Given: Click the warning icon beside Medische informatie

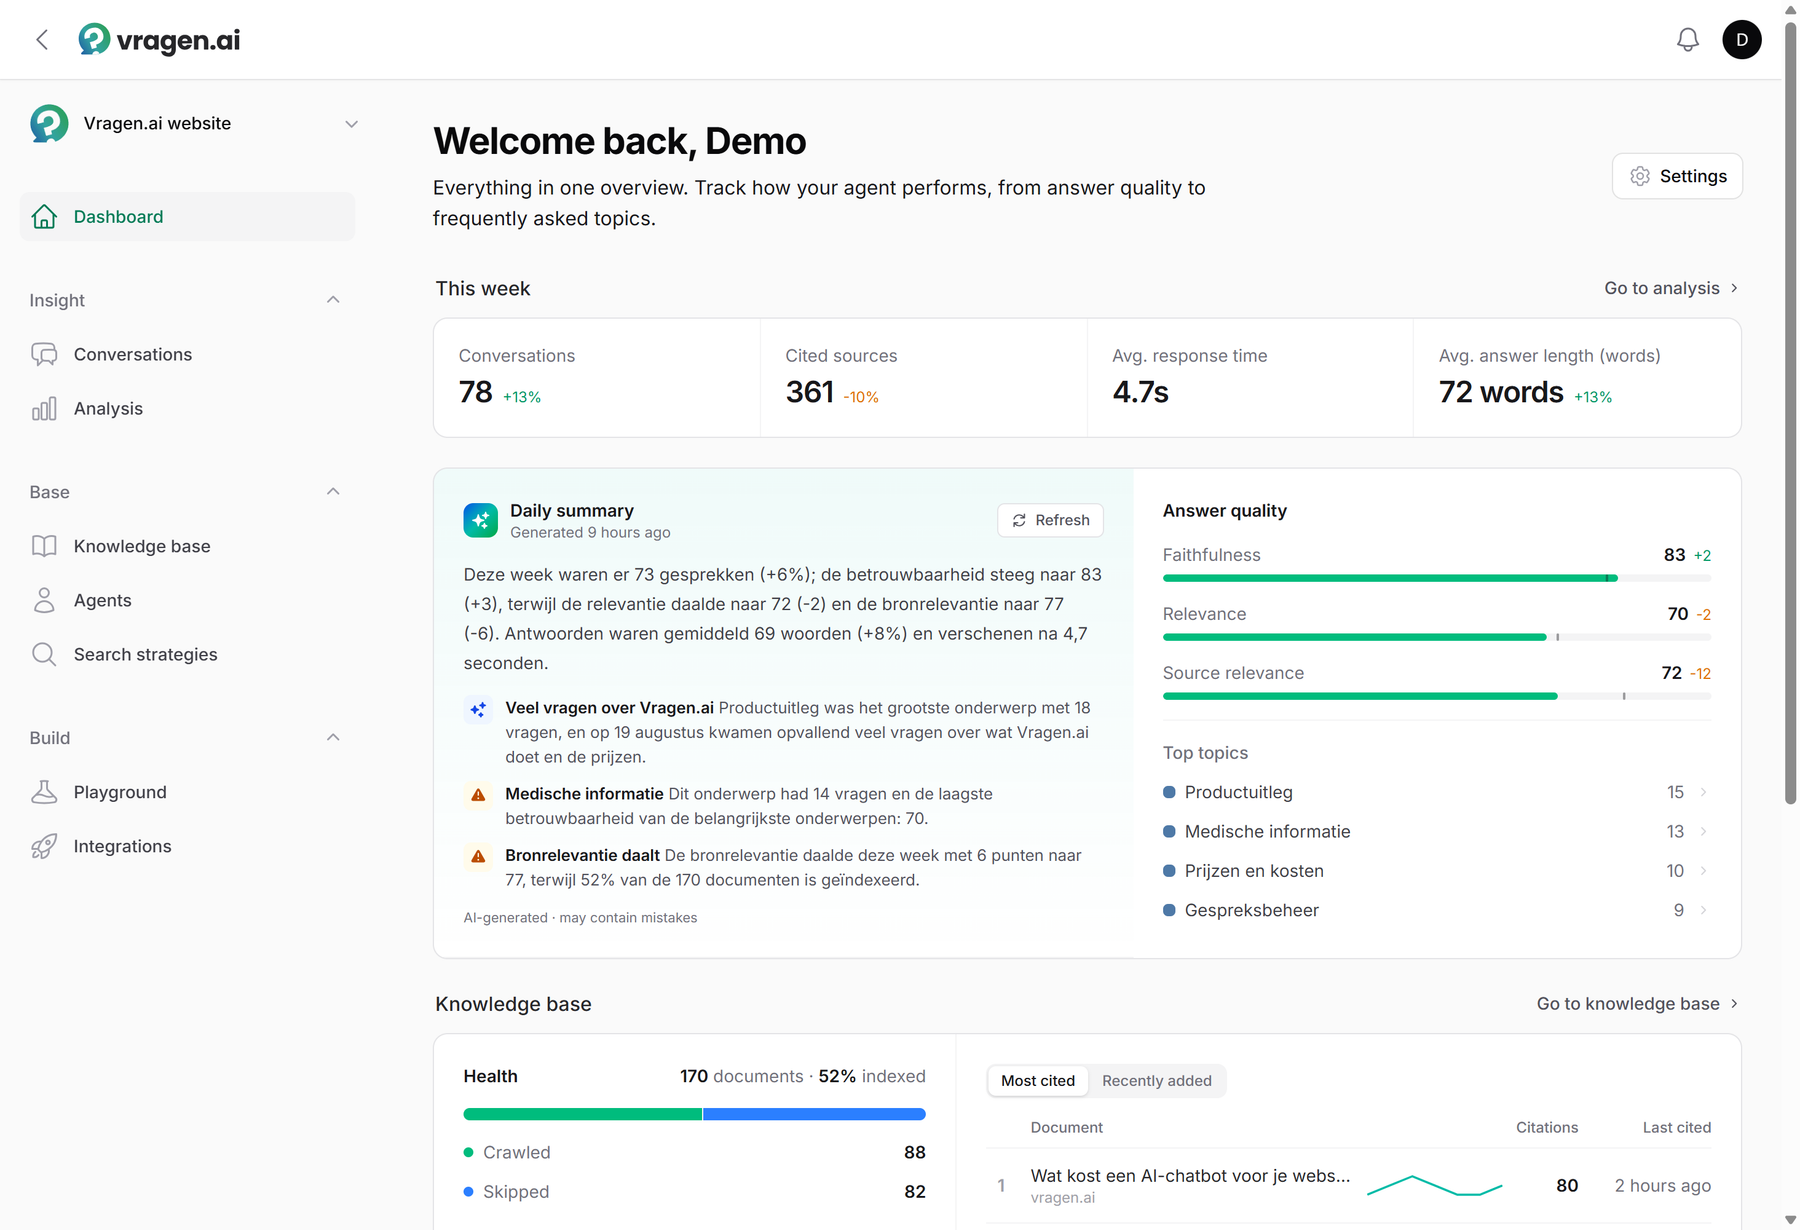Looking at the screenshot, I should tap(478, 795).
